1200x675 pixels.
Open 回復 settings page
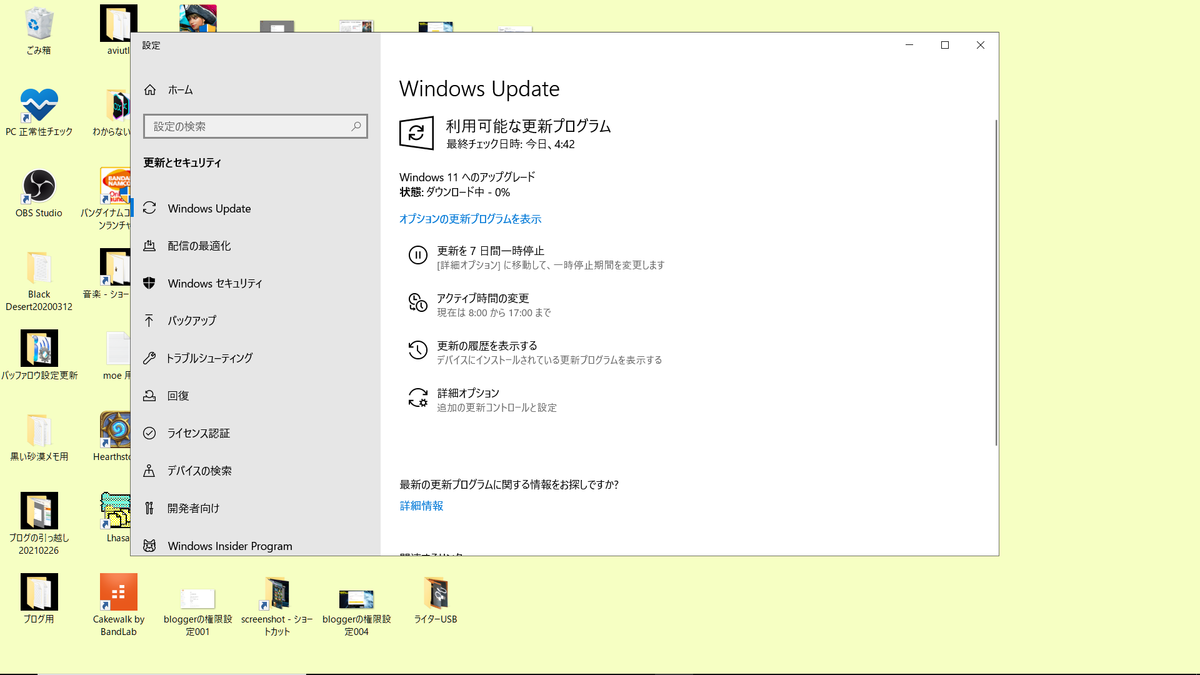[x=256, y=396]
